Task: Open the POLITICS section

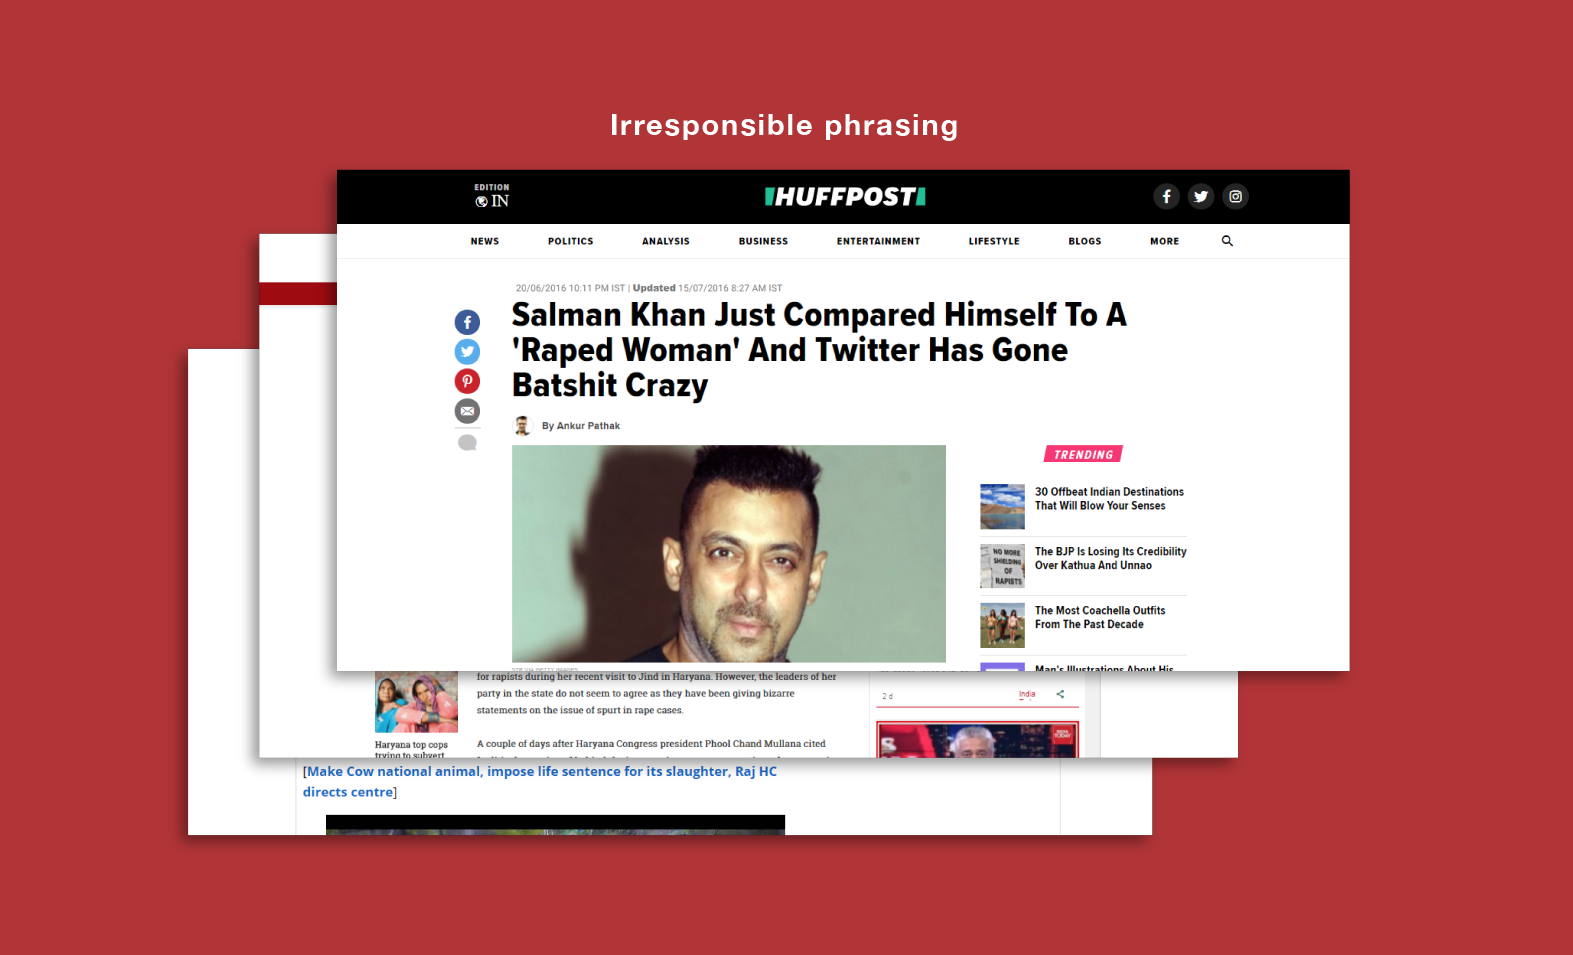Action: tap(570, 241)
